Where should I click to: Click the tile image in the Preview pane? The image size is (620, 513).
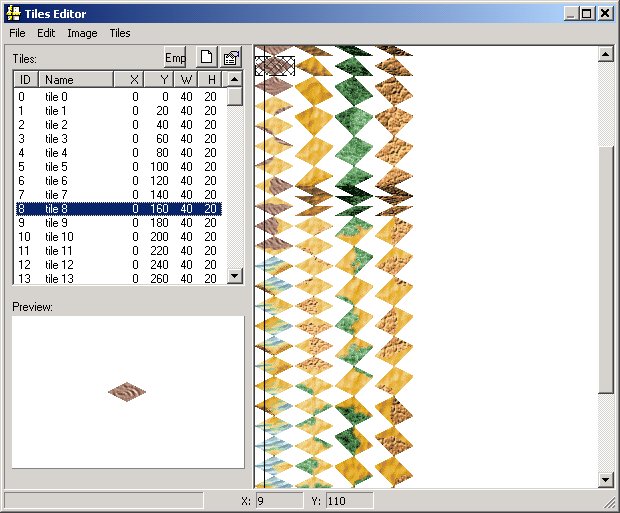click(127, 391)
